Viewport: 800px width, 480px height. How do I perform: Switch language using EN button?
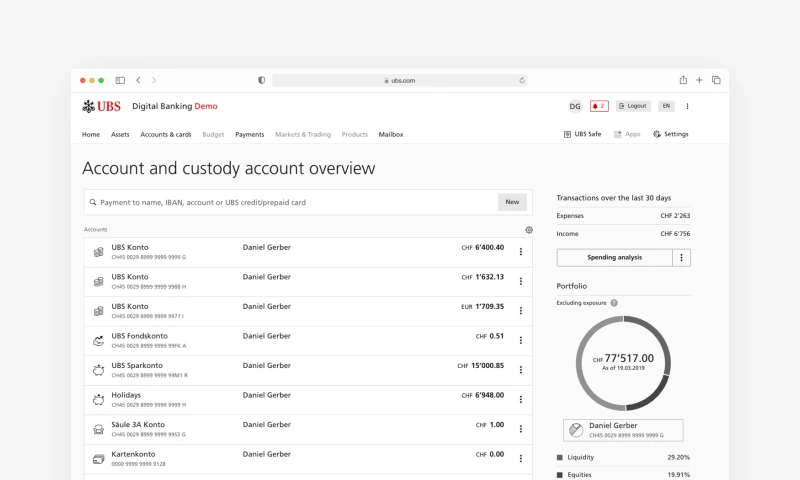click(x=666, y=106)
